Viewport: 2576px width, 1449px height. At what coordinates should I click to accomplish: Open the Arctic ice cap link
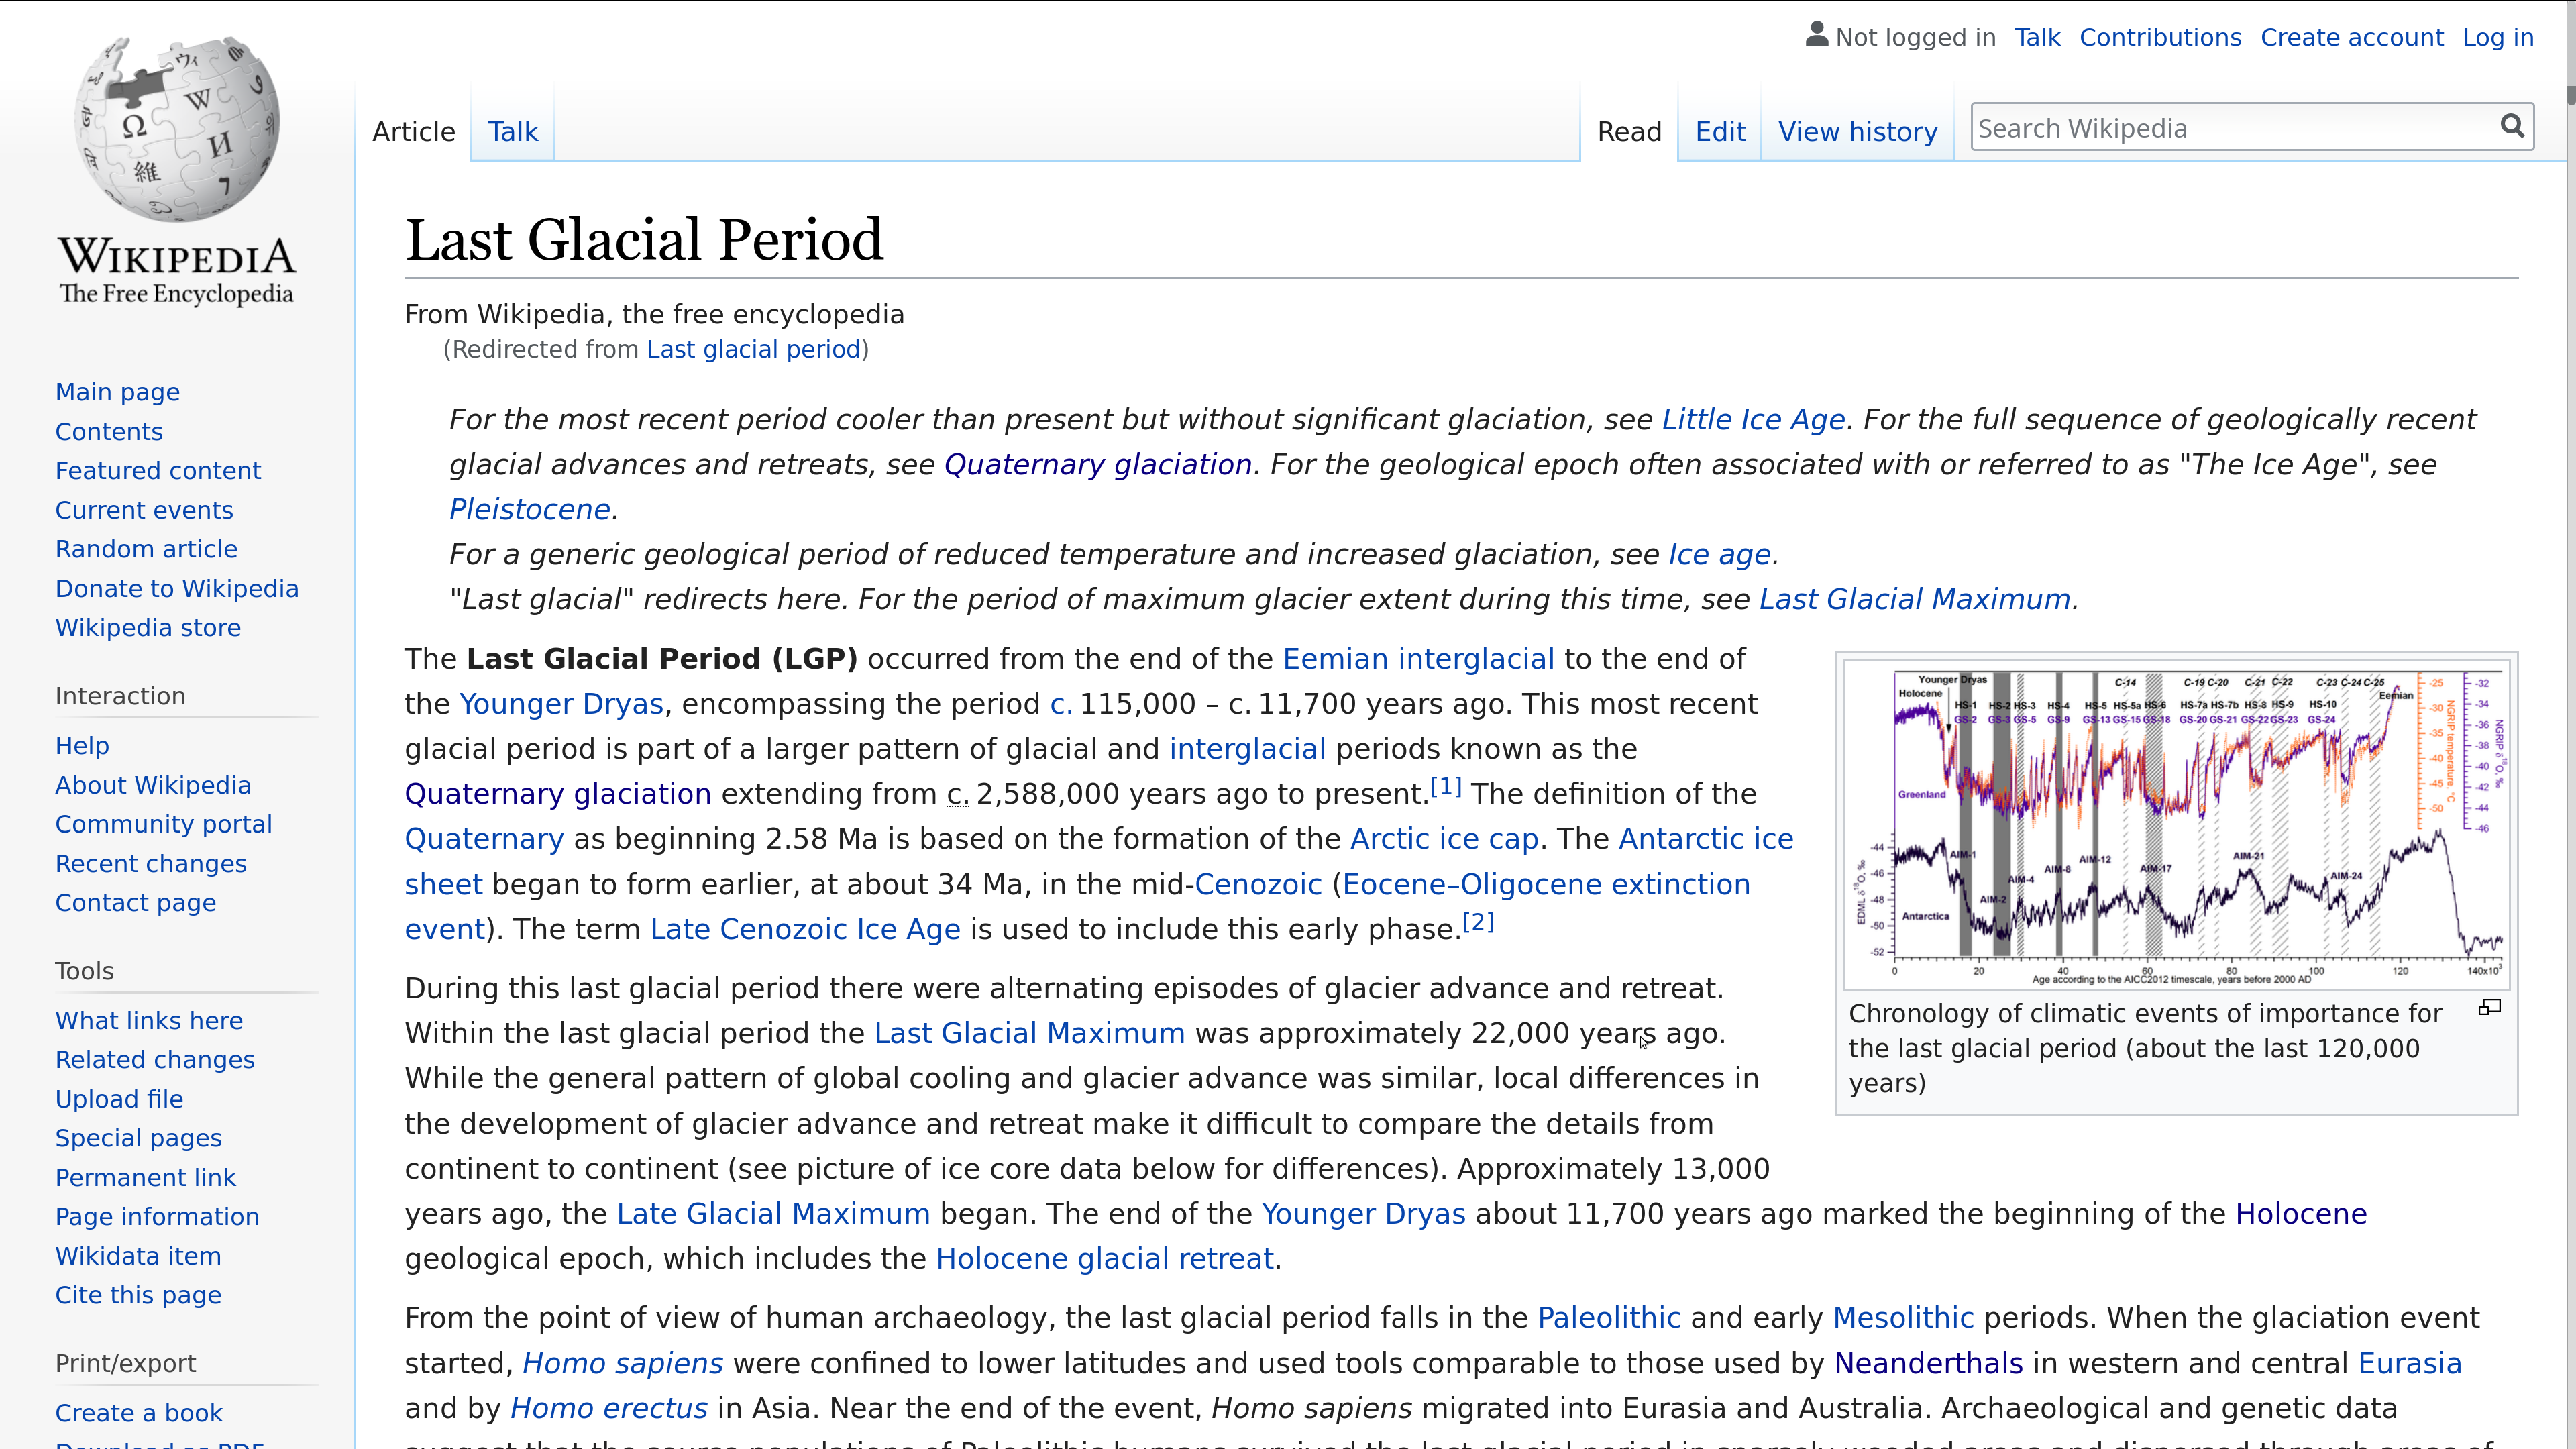tap(1444, 839)
